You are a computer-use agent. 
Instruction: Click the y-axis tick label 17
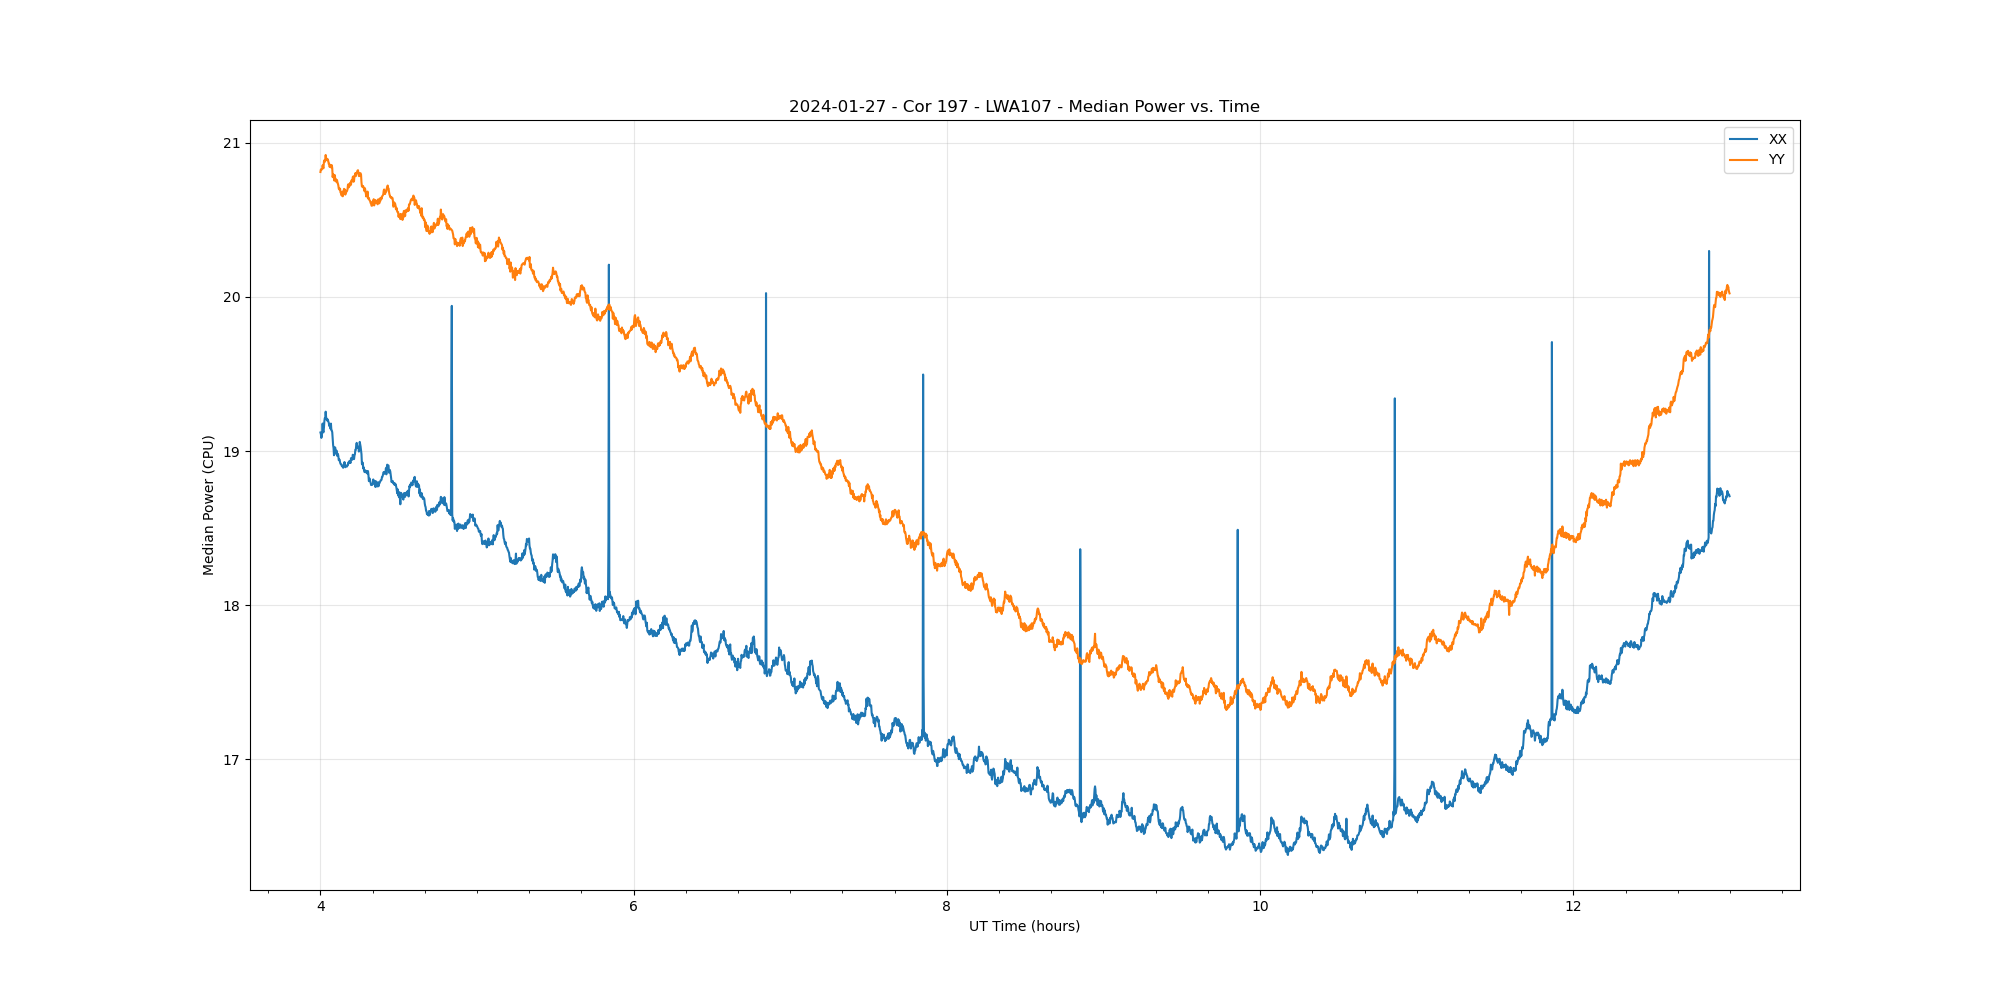coord(232,760)
